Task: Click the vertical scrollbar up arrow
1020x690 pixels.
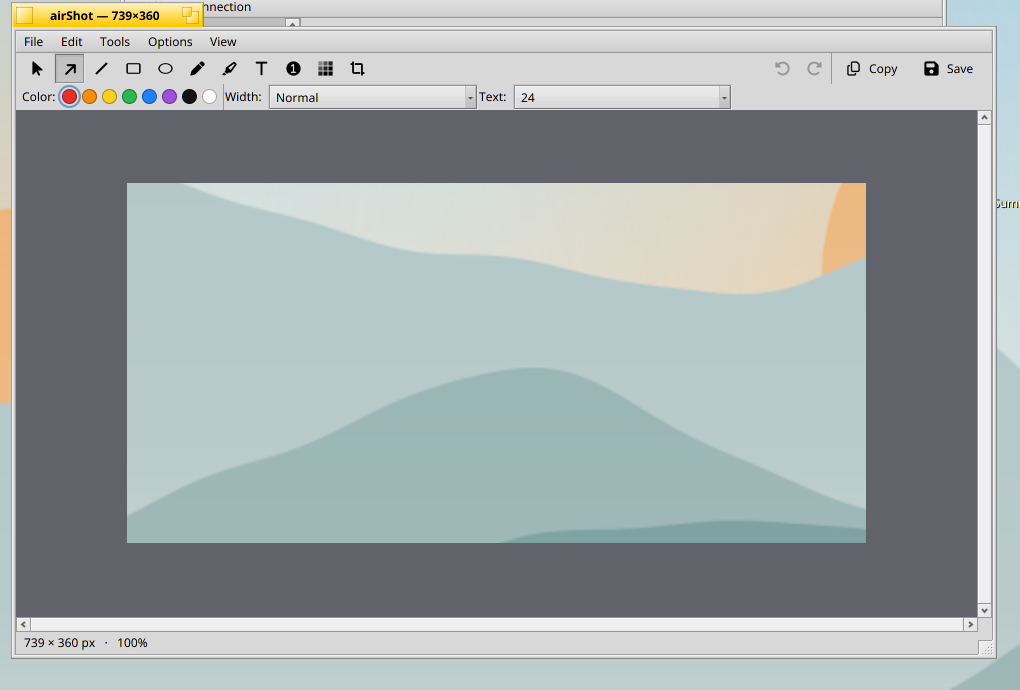Action: click(x=984, y=118)
